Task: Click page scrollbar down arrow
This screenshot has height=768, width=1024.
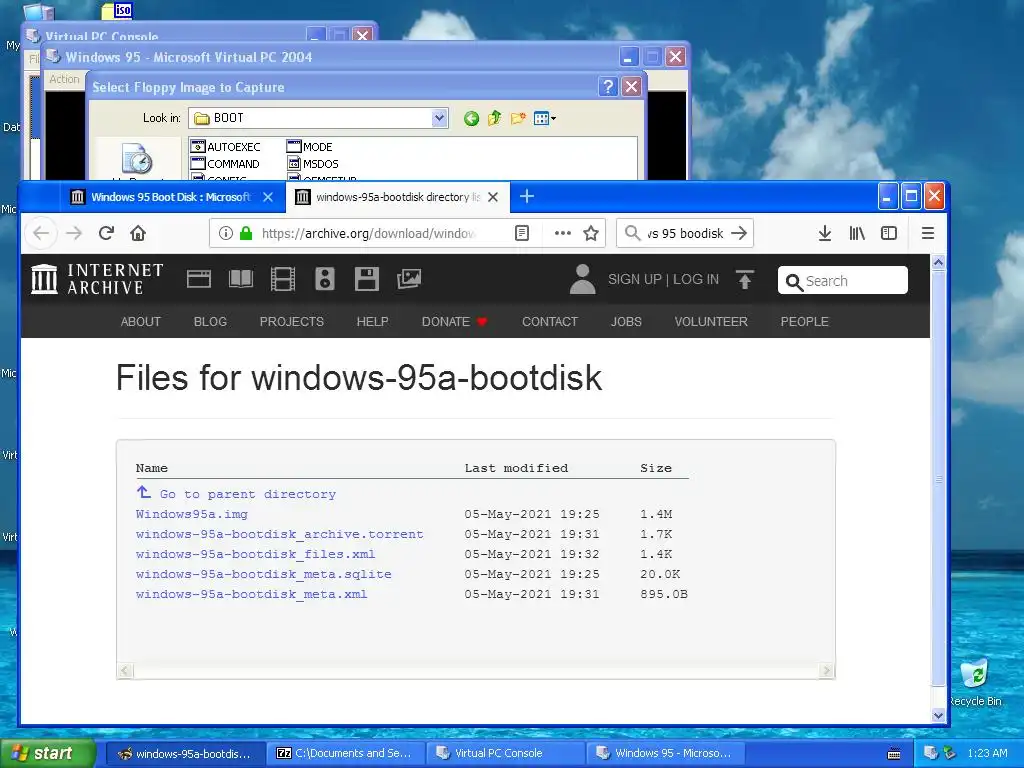Action: tap(938, 714)
